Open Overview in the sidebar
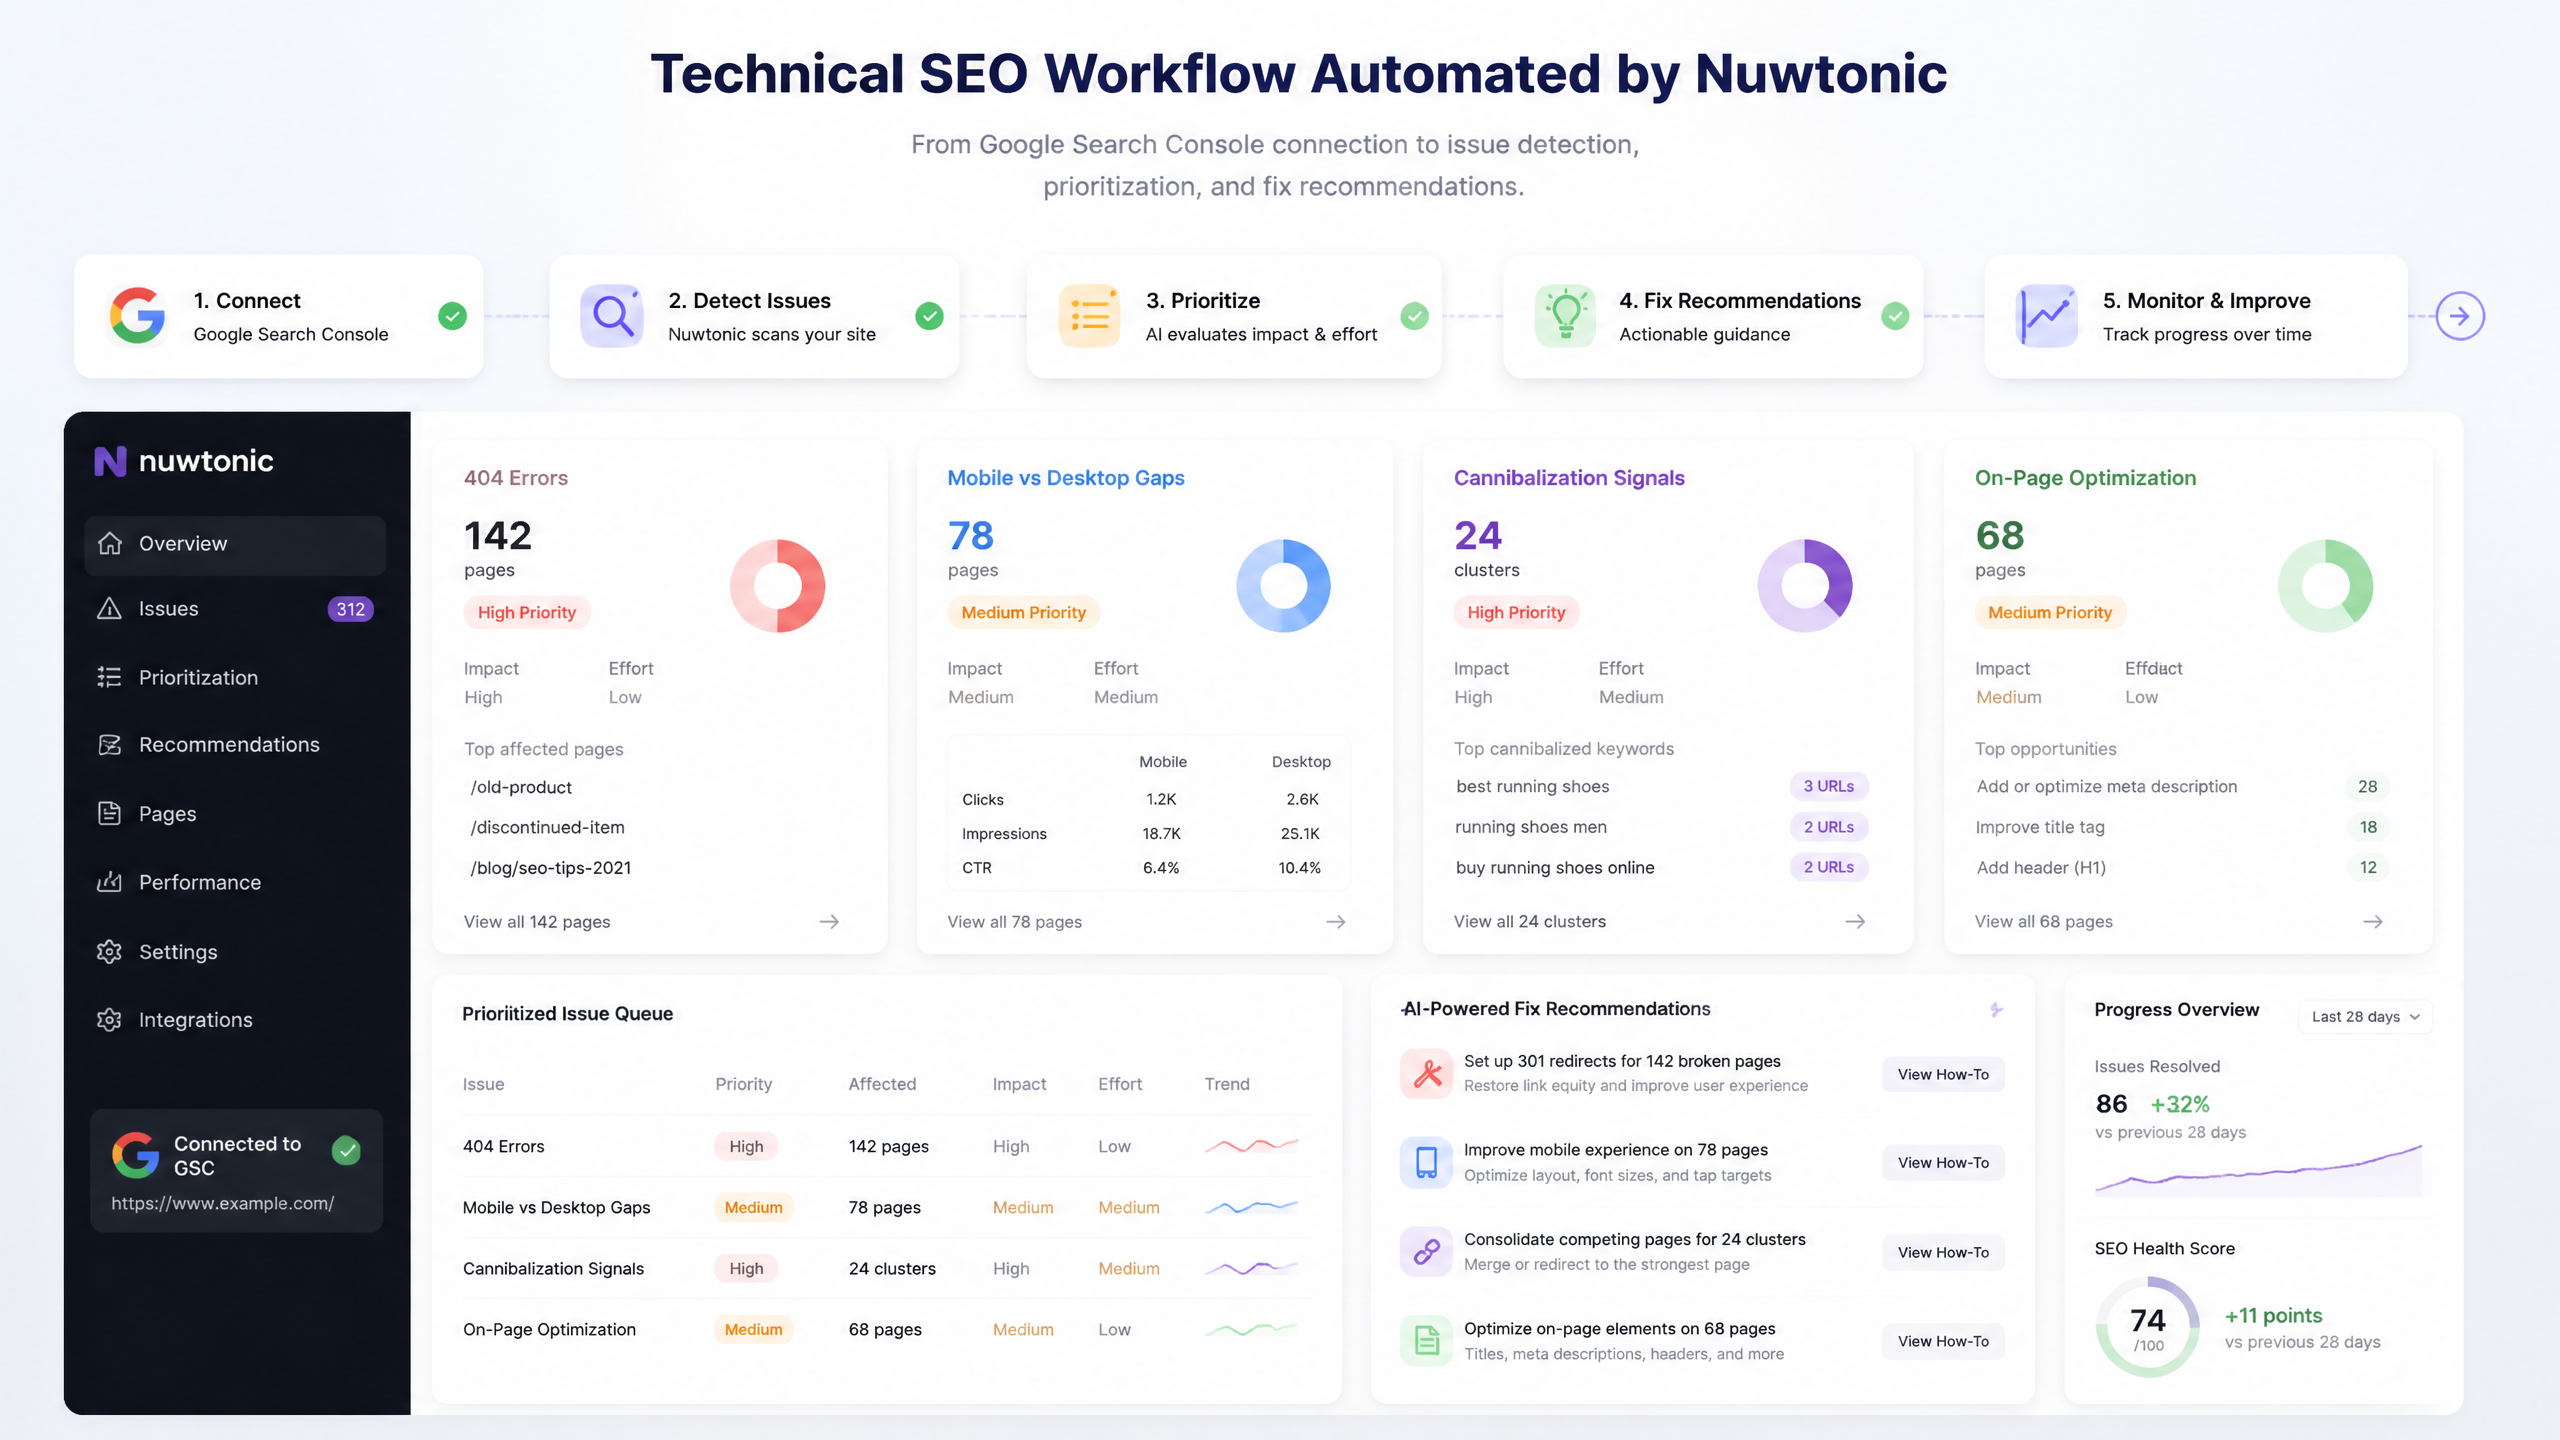Screen dimensions: 2560x1440 tap(235, 545)
